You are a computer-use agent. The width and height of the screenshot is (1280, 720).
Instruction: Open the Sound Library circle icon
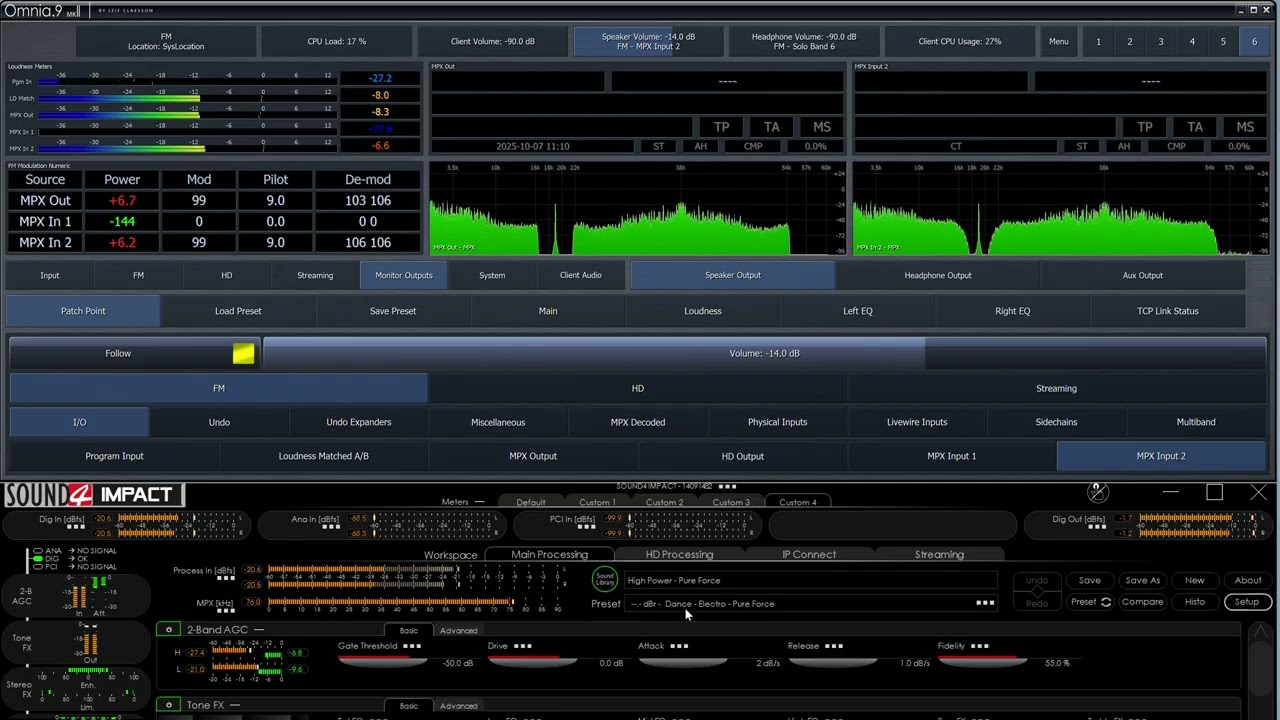tap(605, 580)
